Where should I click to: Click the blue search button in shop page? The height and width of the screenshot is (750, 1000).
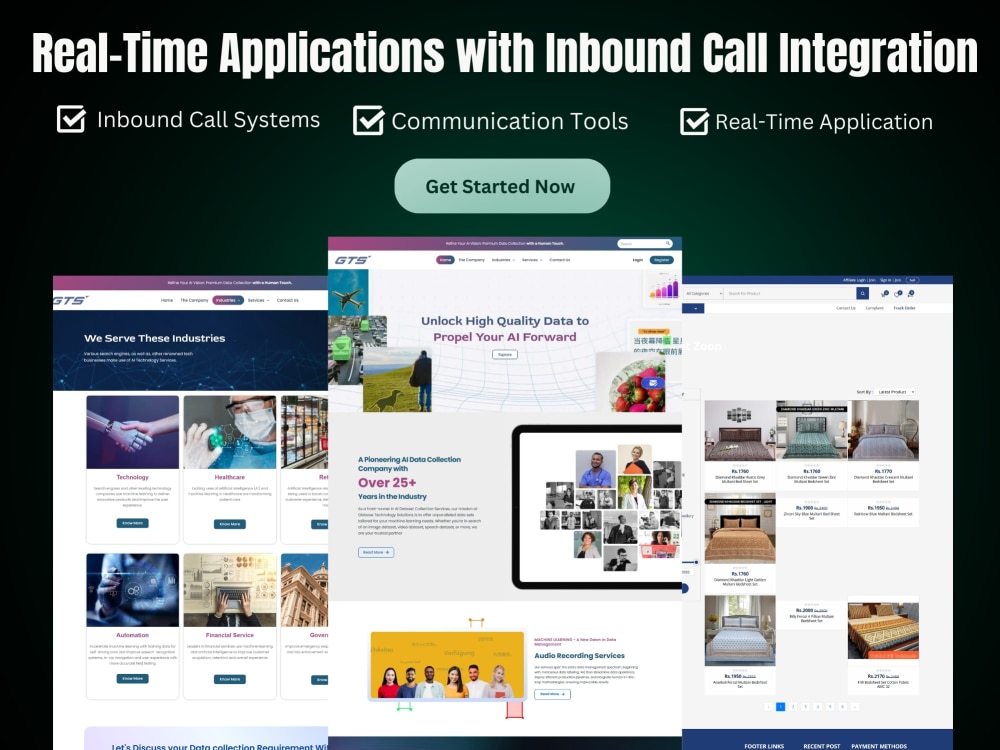[862, 293]
